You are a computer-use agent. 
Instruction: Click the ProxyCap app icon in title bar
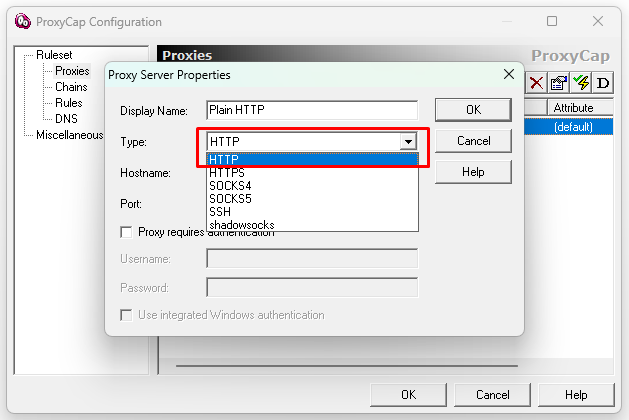22,21
